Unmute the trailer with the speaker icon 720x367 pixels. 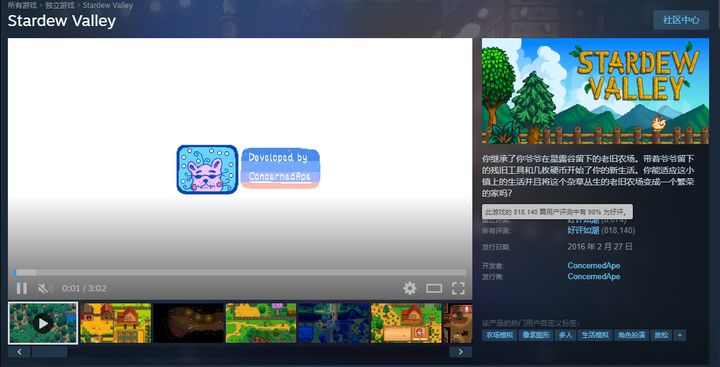pos(44,288)
